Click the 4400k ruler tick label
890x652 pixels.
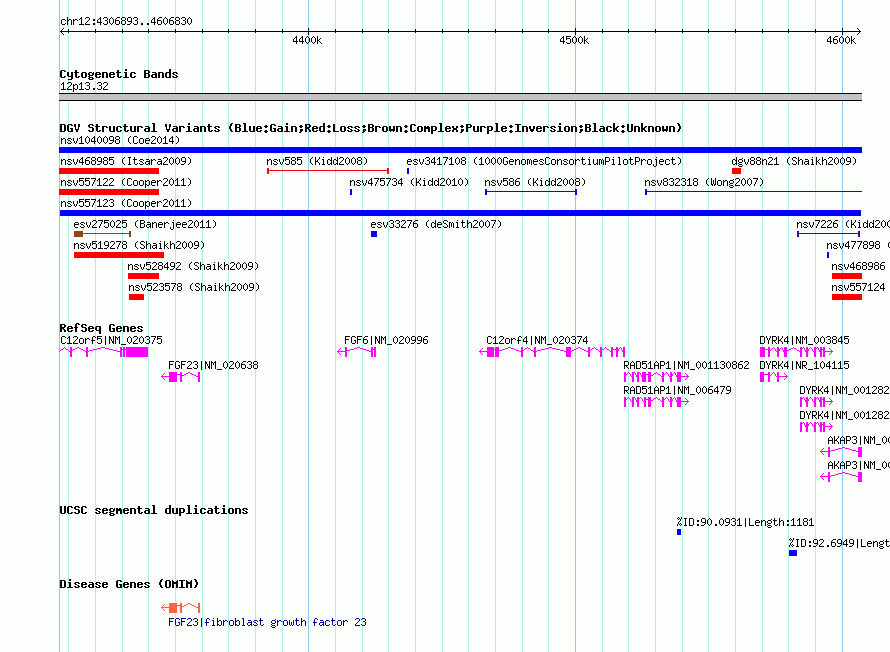pos(307,40)
